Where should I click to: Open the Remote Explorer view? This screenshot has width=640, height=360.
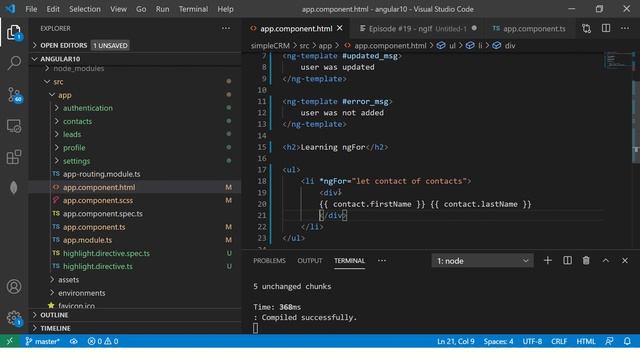click(14, 126)
